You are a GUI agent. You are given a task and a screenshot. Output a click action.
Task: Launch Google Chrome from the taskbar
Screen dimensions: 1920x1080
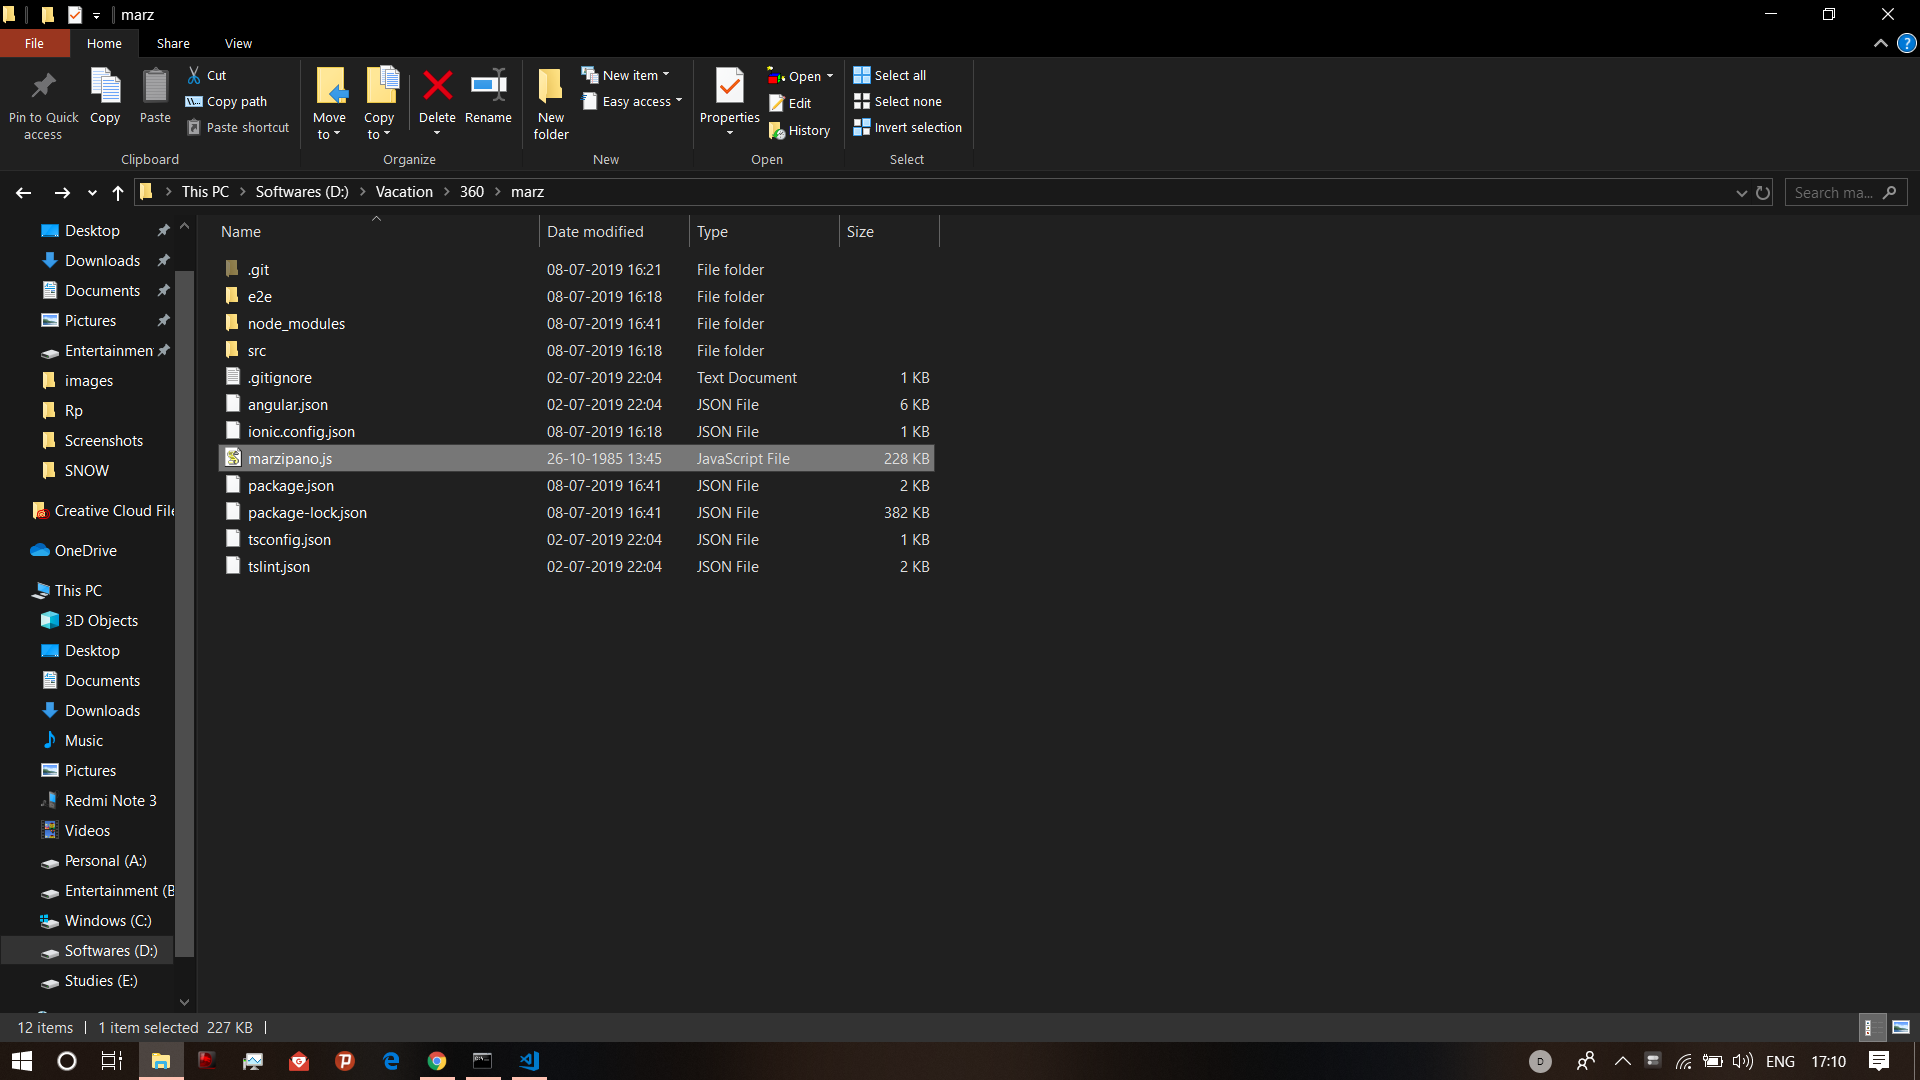[437, 1061]
